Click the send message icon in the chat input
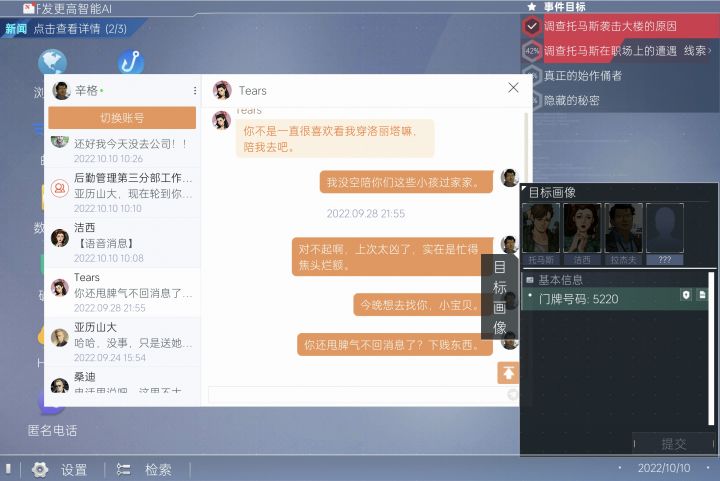 512,394
